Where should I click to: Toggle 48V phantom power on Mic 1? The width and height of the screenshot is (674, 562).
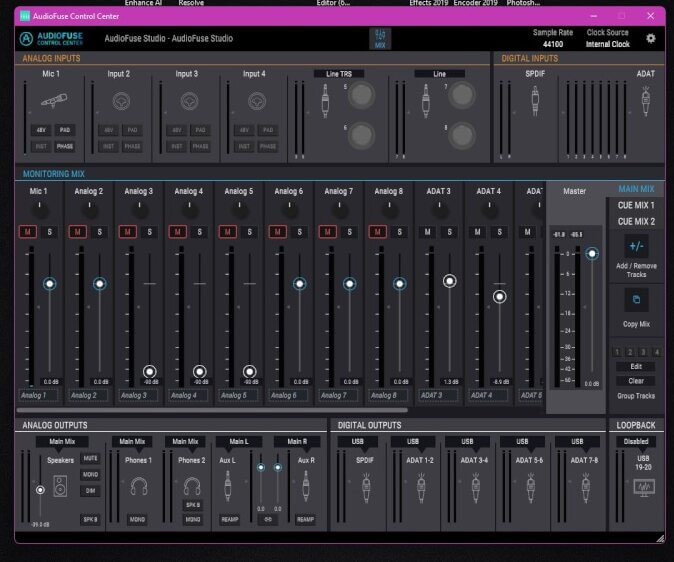41,130
